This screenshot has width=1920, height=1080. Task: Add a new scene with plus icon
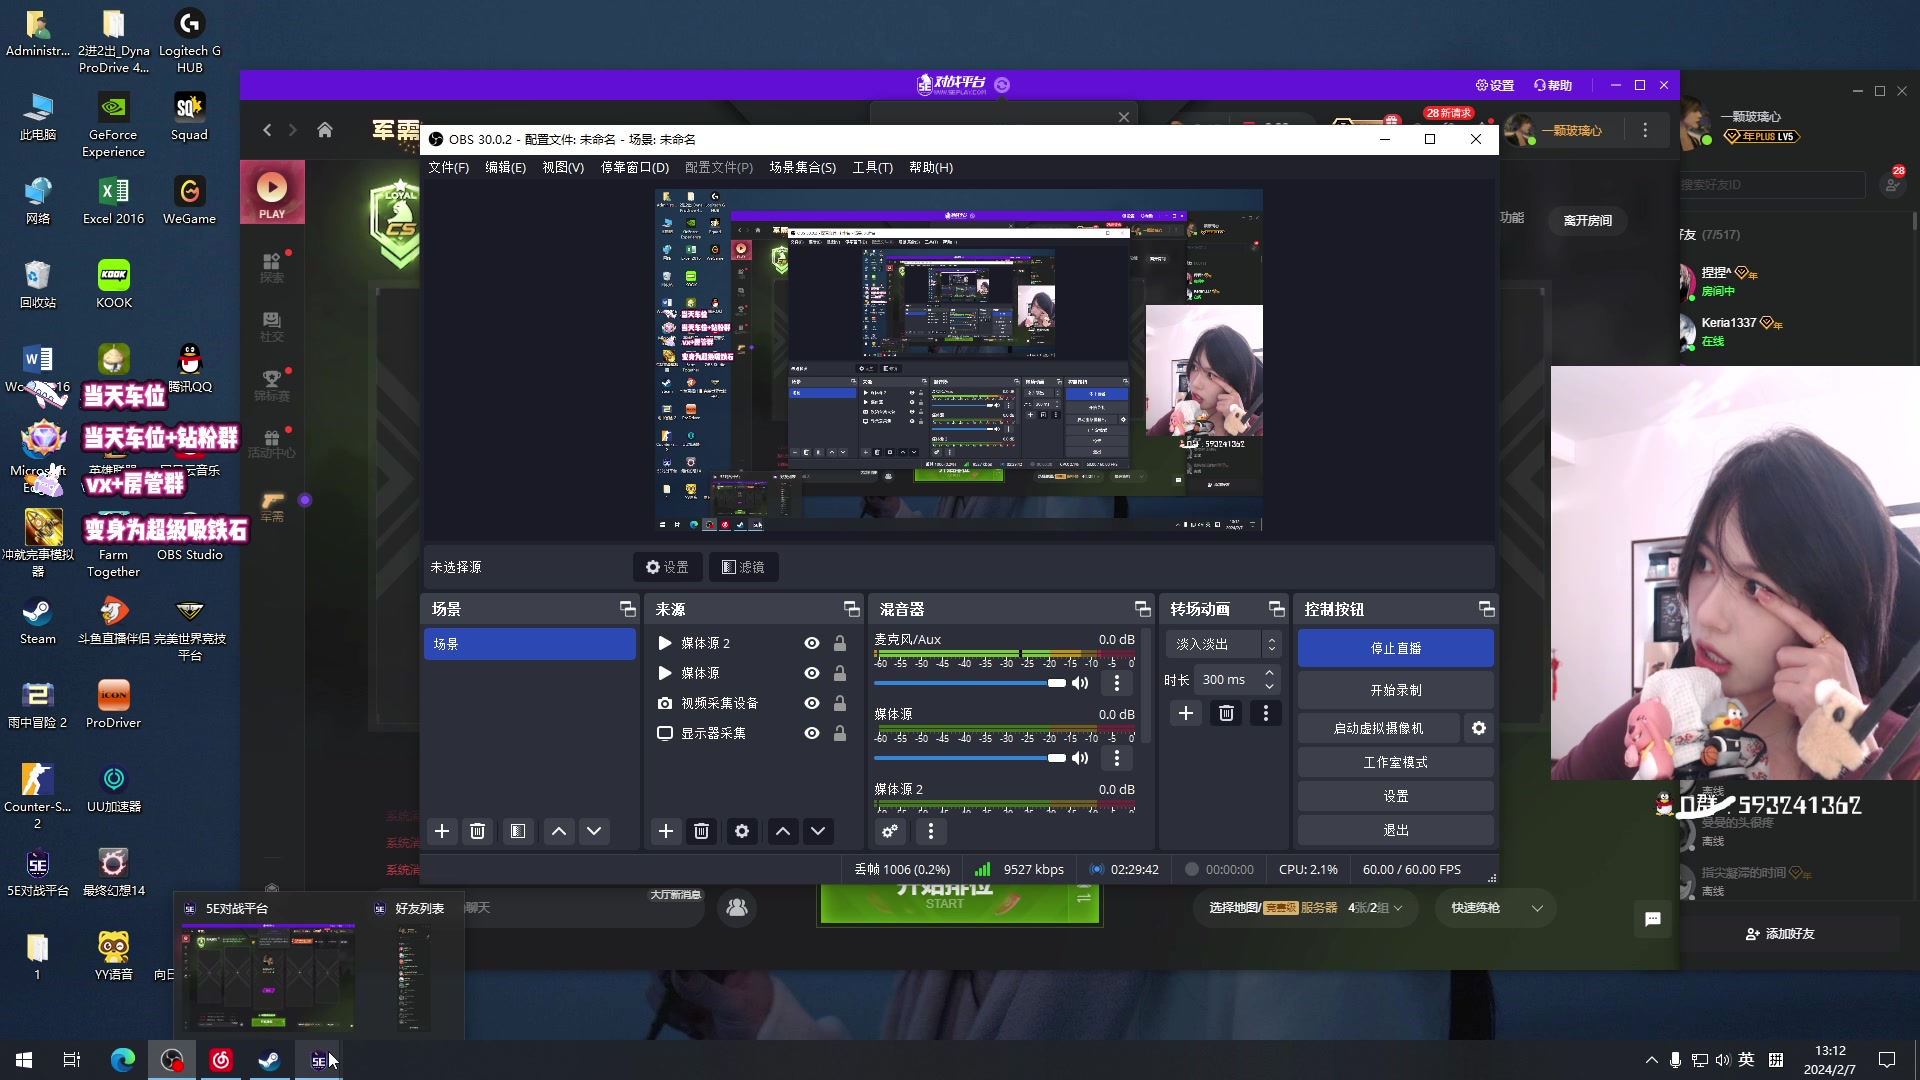point(442,831)
